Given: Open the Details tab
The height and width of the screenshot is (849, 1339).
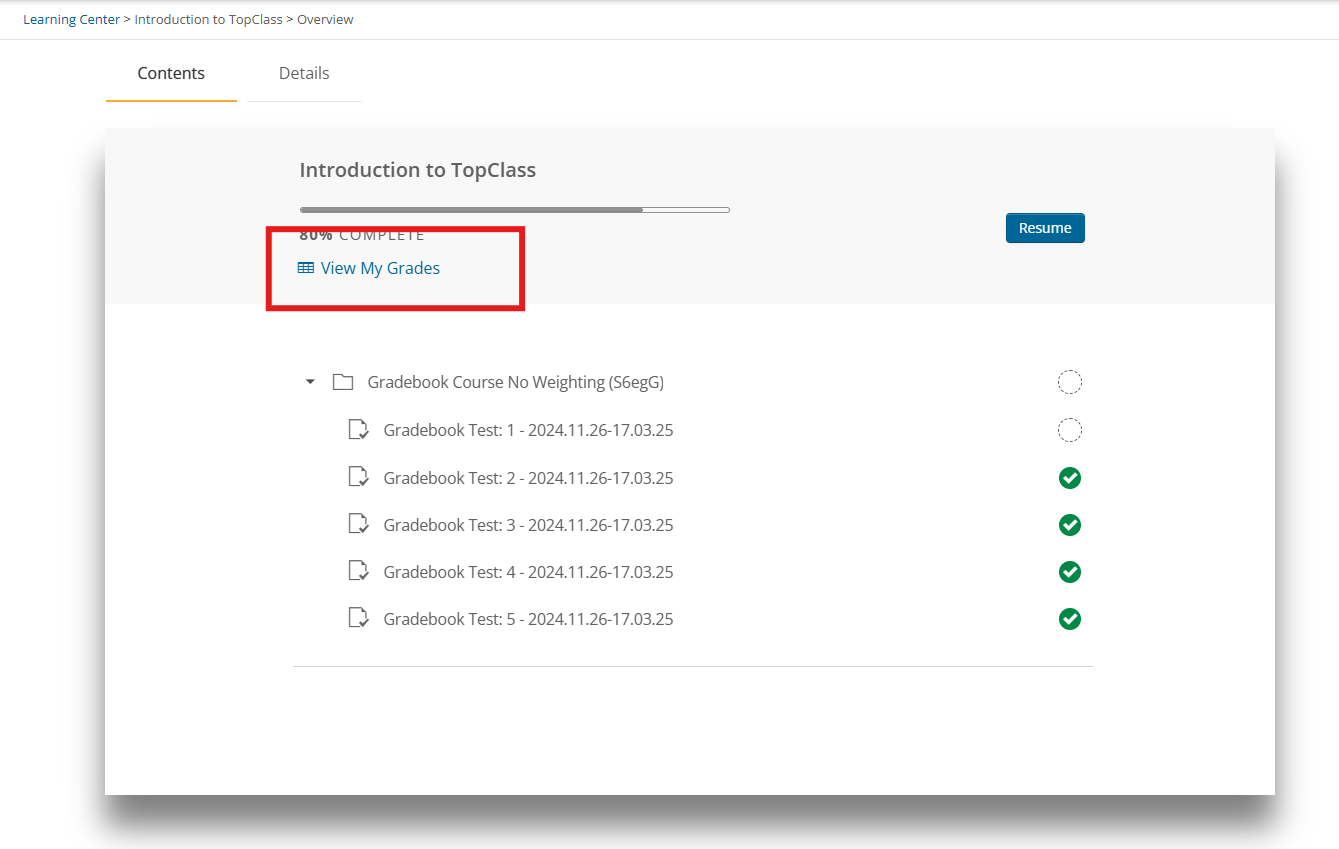Looking at the screenshot, I should (304, 73).
